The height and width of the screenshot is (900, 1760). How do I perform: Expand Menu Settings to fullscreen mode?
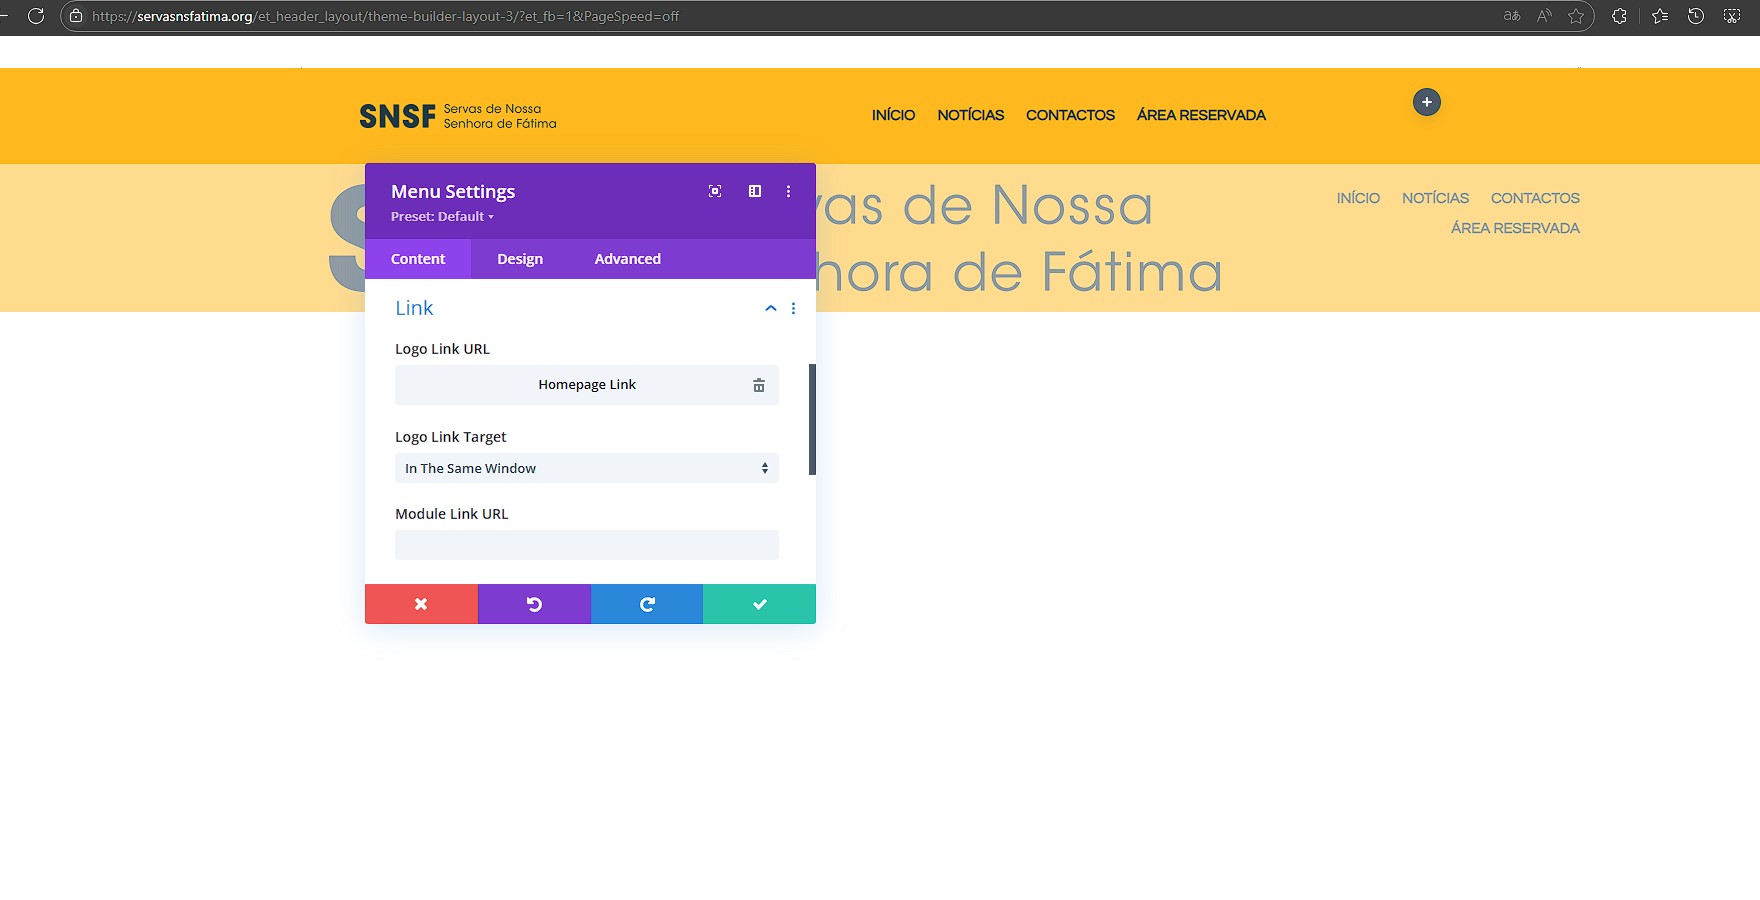point(715,191)
